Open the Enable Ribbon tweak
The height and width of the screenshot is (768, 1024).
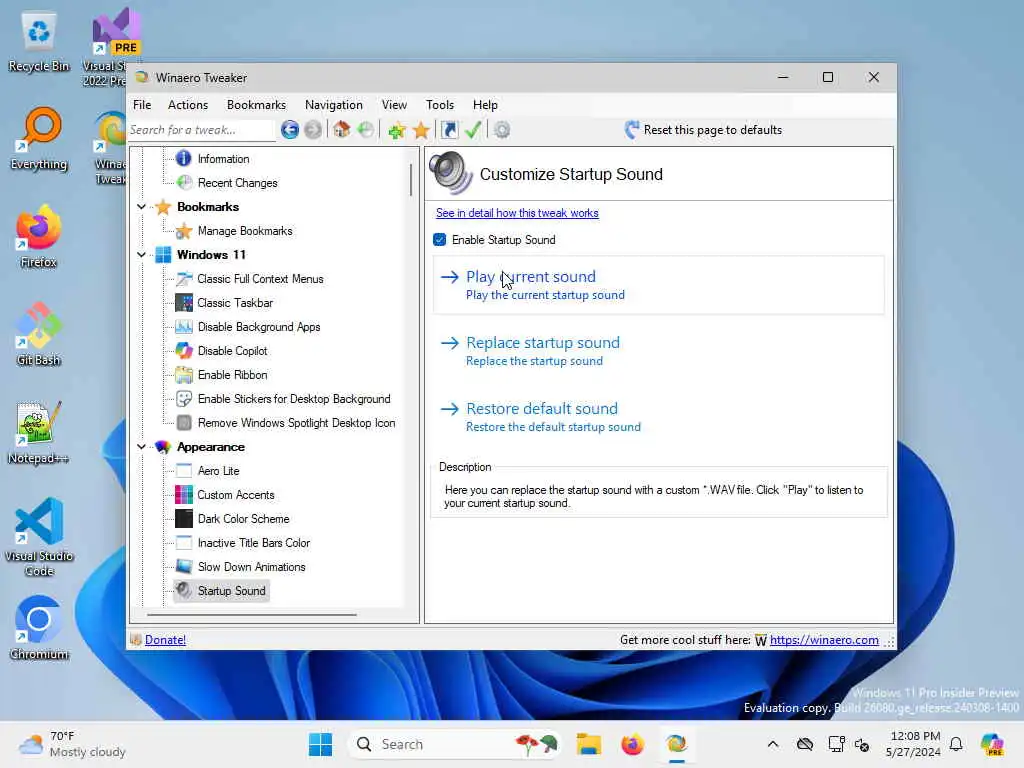click(232, 375)
